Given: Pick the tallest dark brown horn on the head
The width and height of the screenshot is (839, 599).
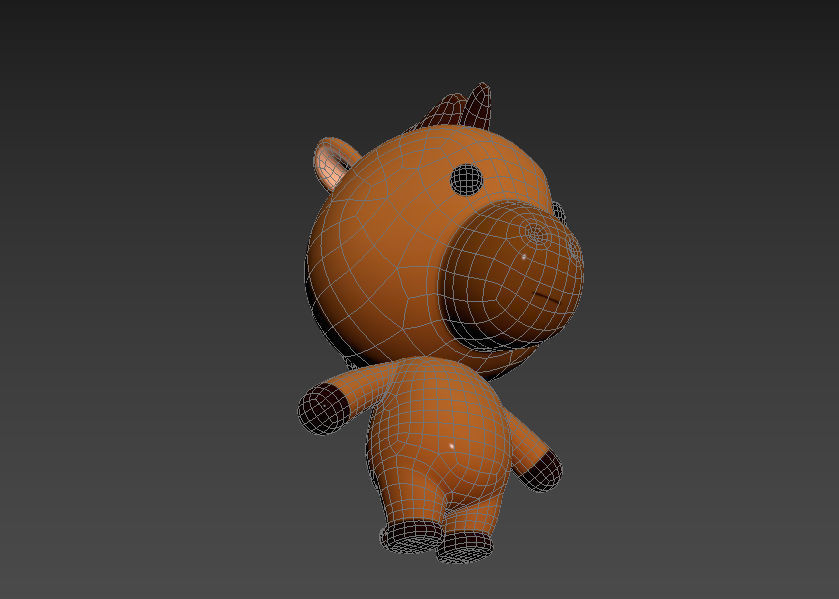Looking at the screenshot, I should [x=477, y=106].
